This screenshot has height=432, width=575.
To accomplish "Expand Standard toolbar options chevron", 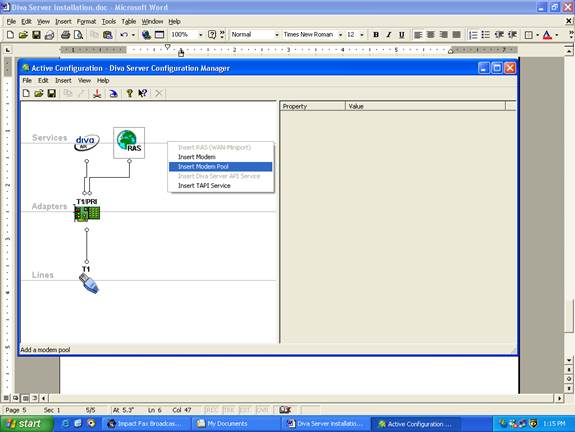I will point(223,35).
